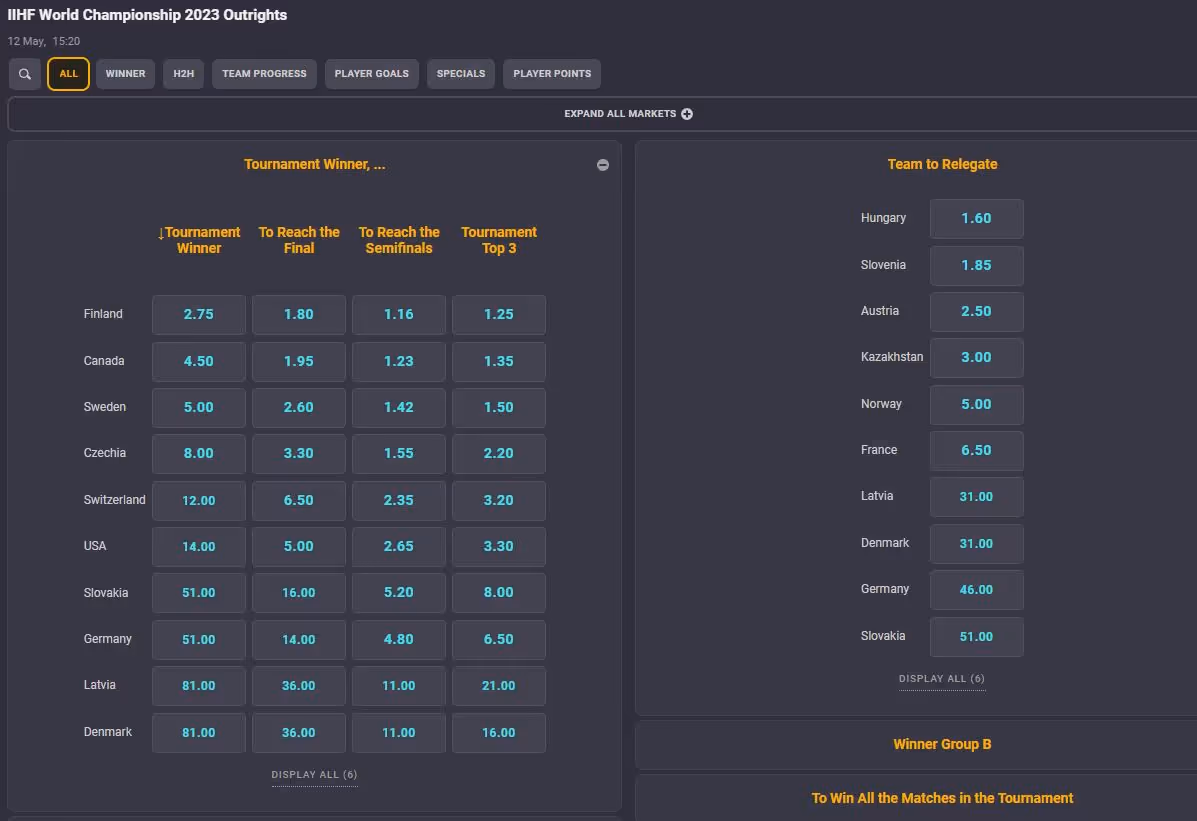This screenshot has height=821, width=1197.
Task: Sort by Tournament Winner column header
Action: pos(198,240)
